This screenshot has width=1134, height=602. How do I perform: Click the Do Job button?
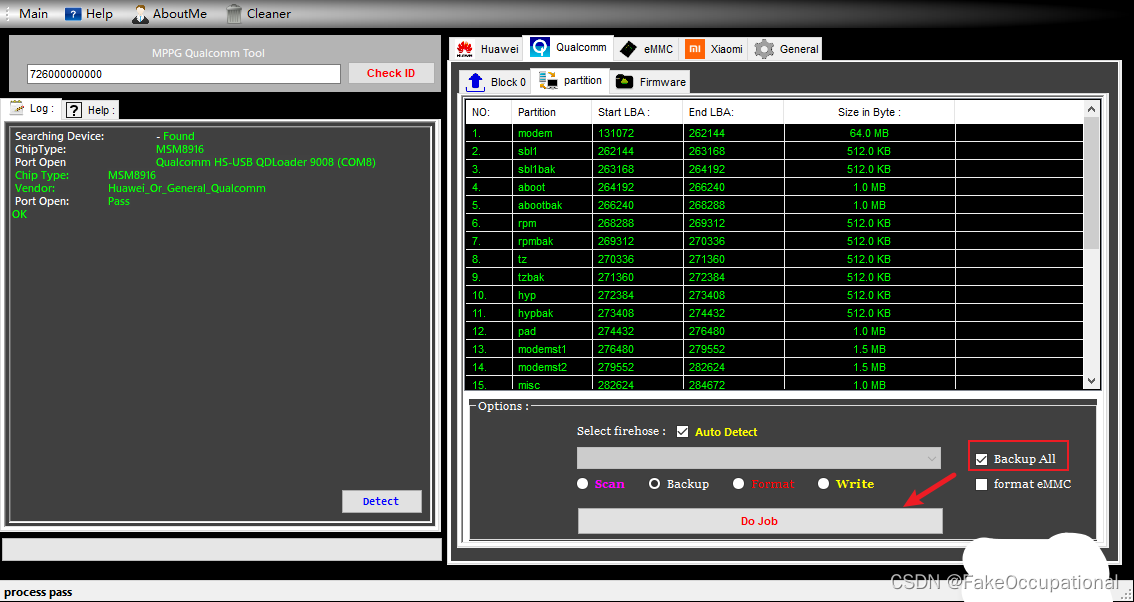[x=759, y=521]
